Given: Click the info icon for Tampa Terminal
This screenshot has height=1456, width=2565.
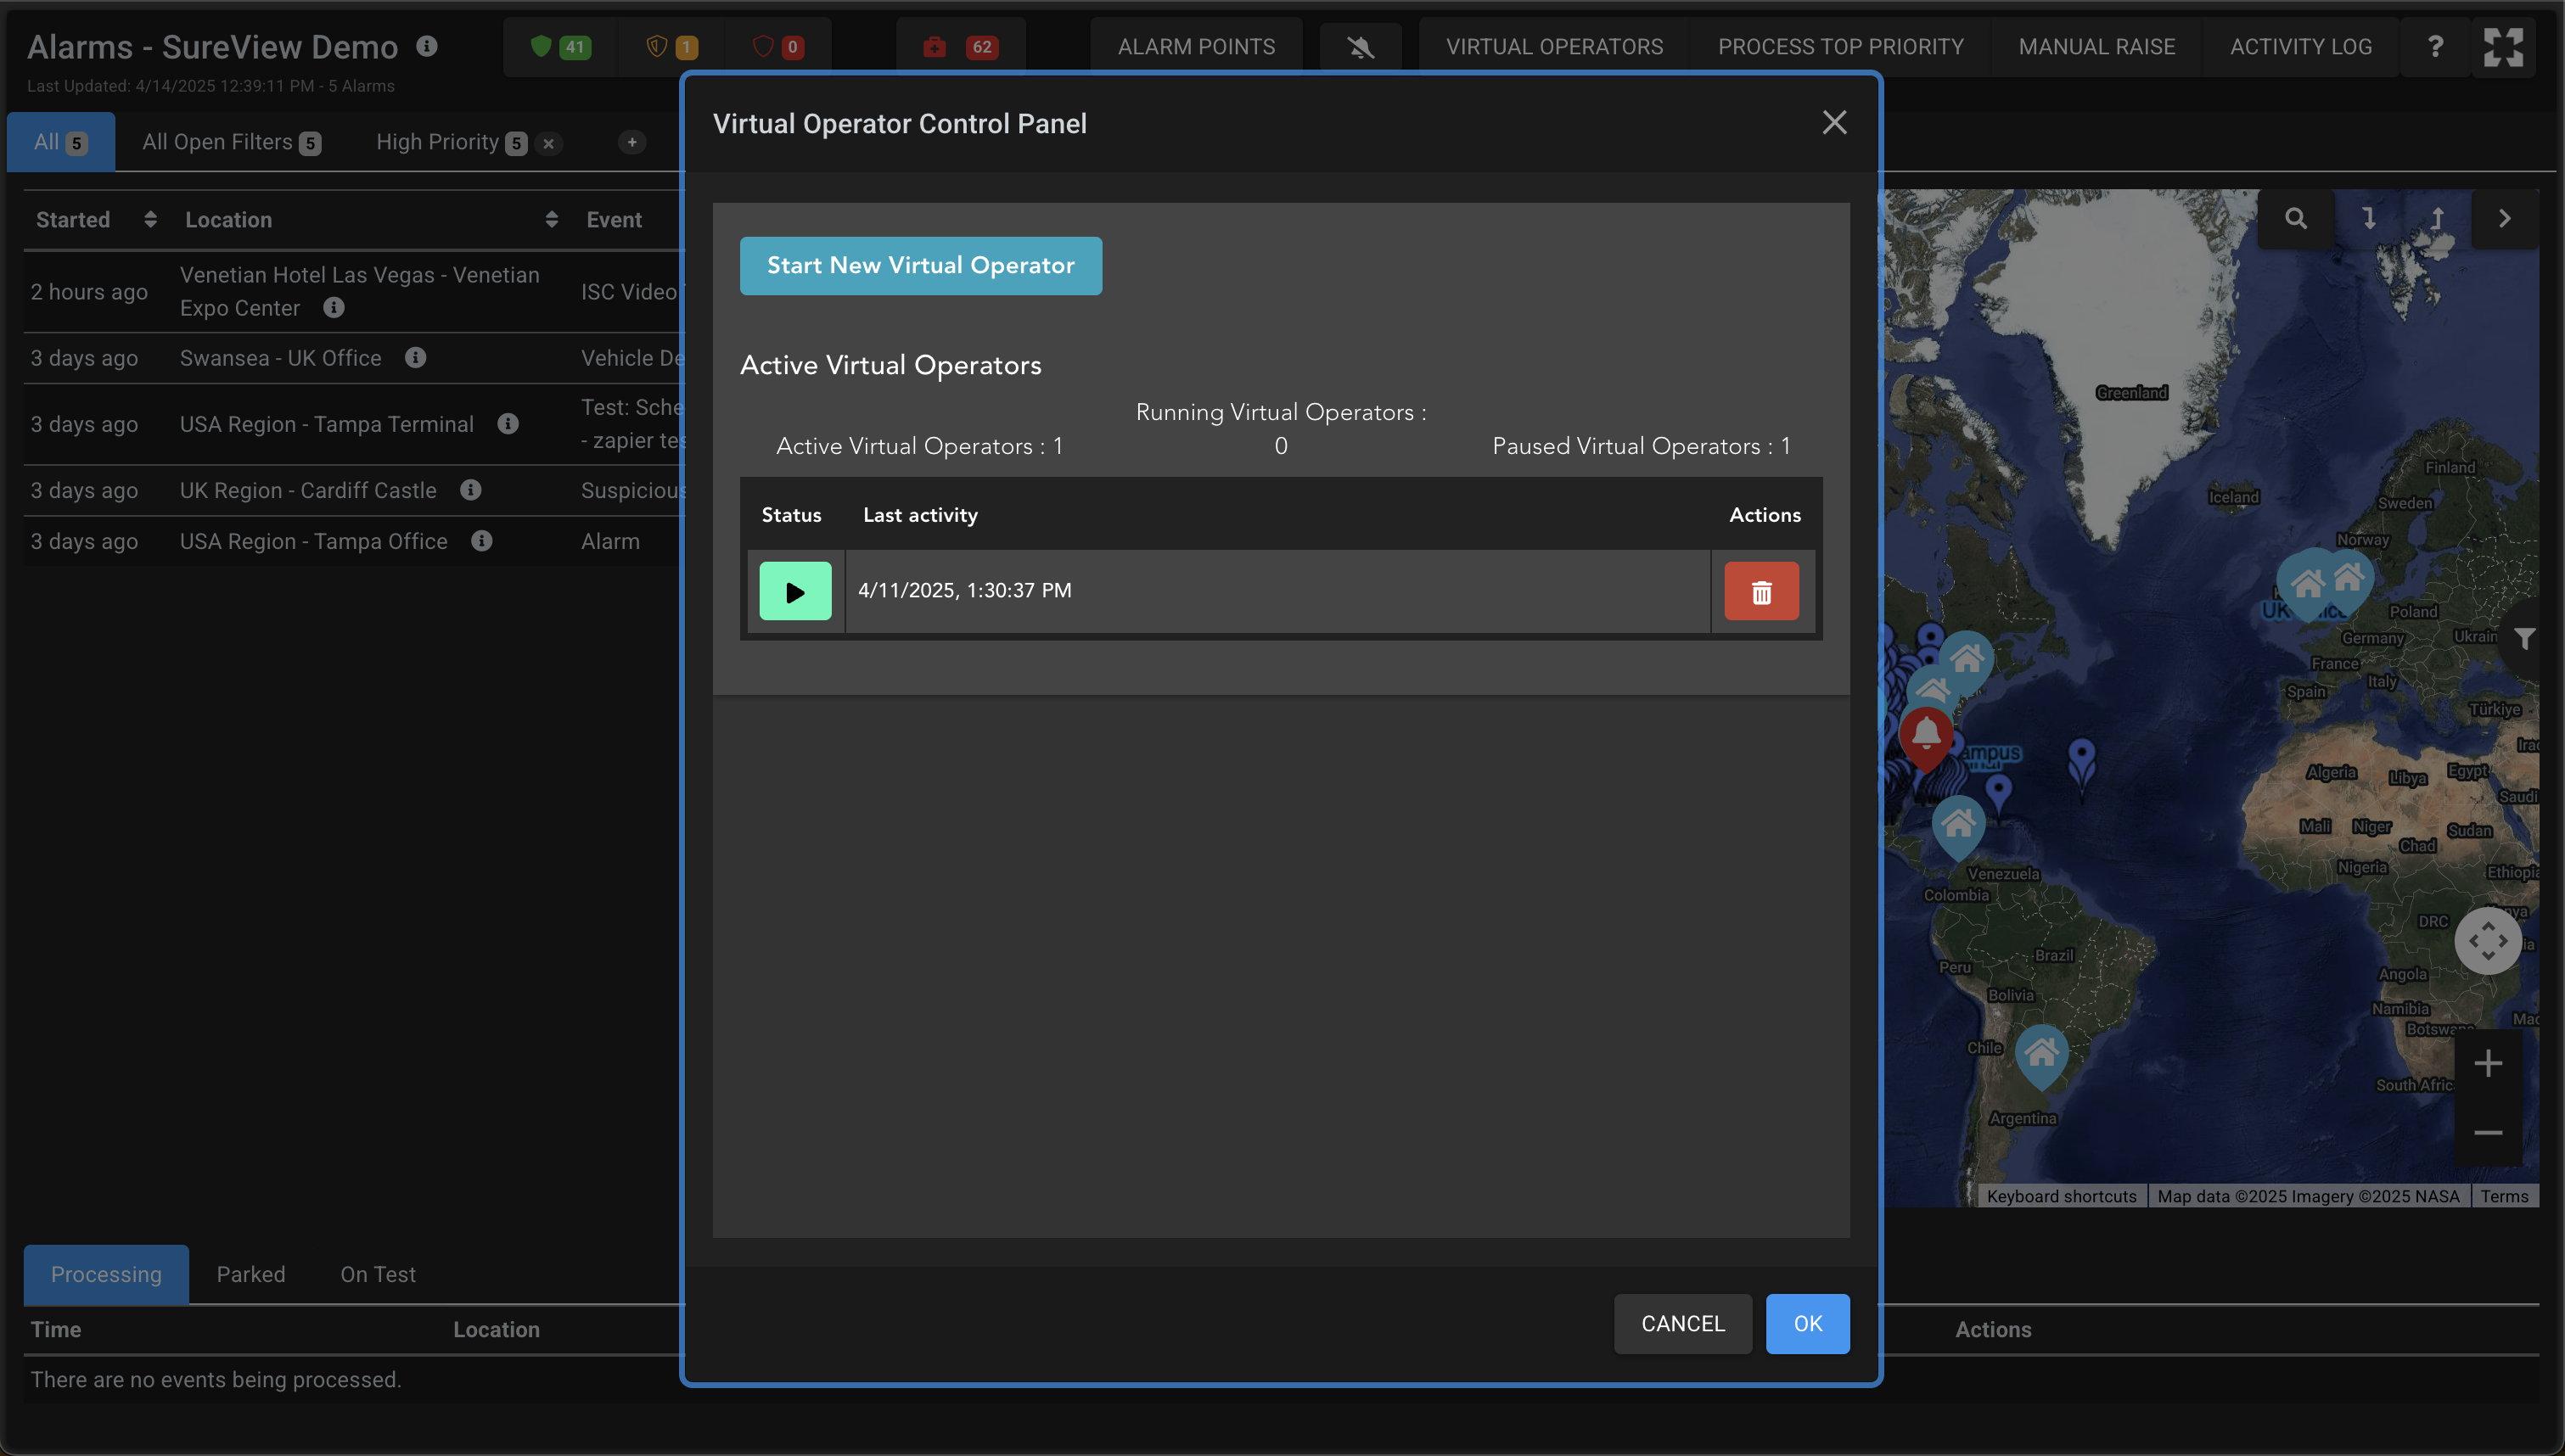Looking at the screenshot, I should [x=508, y=424].
